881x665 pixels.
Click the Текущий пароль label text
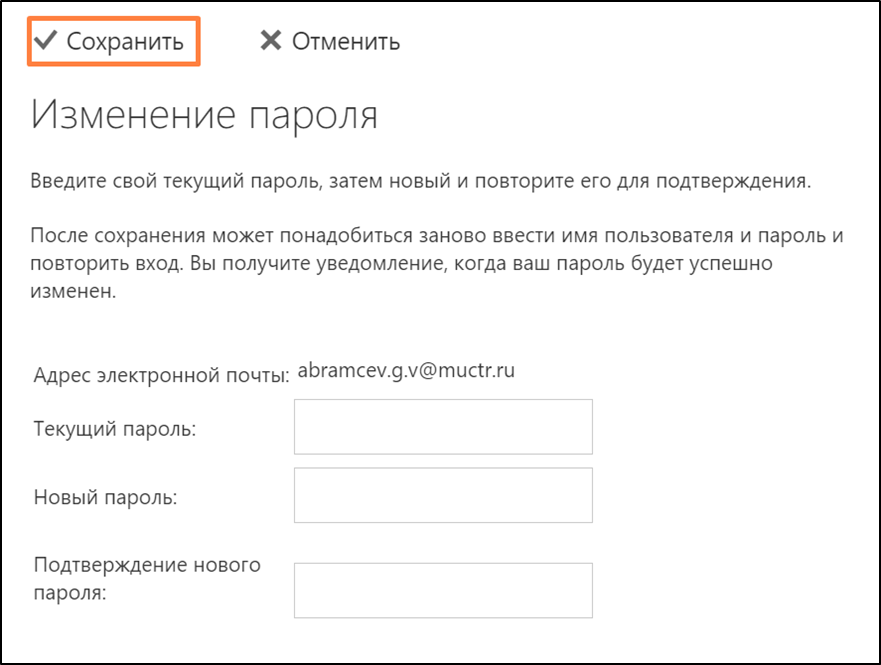pos(114,429)
